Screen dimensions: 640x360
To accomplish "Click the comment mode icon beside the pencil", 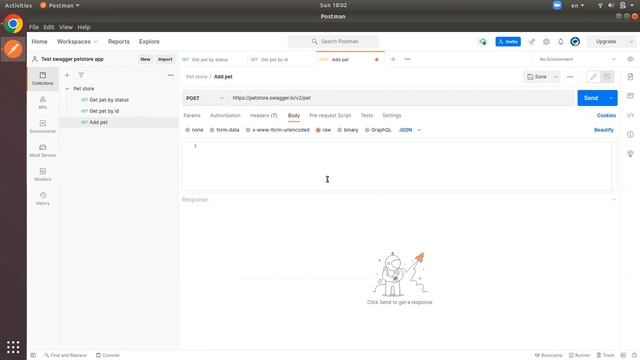I will (607, 77).
